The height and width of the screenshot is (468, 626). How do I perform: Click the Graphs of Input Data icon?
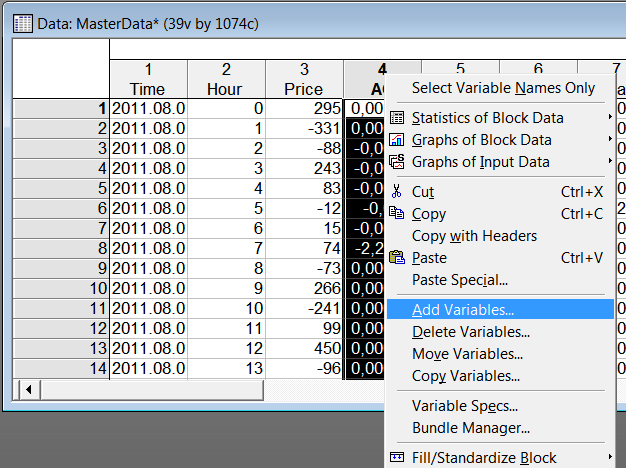coord(397,162)
